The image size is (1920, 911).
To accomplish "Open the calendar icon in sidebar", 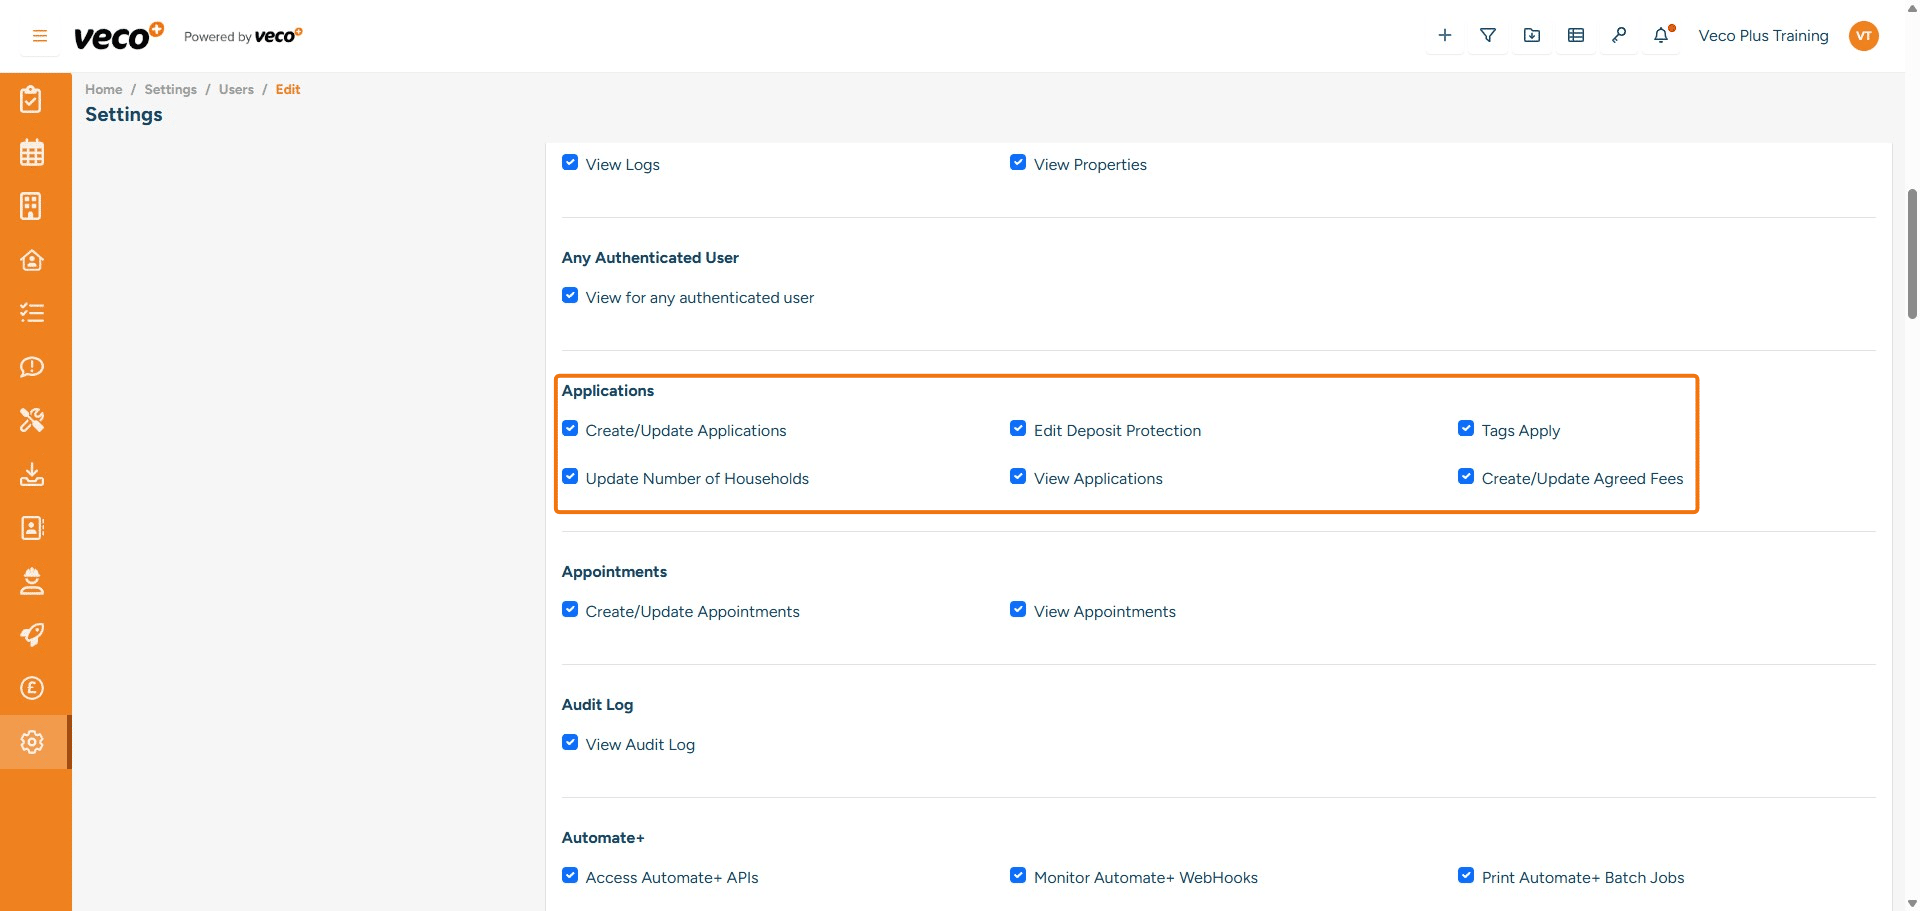I will pos(32,153).
